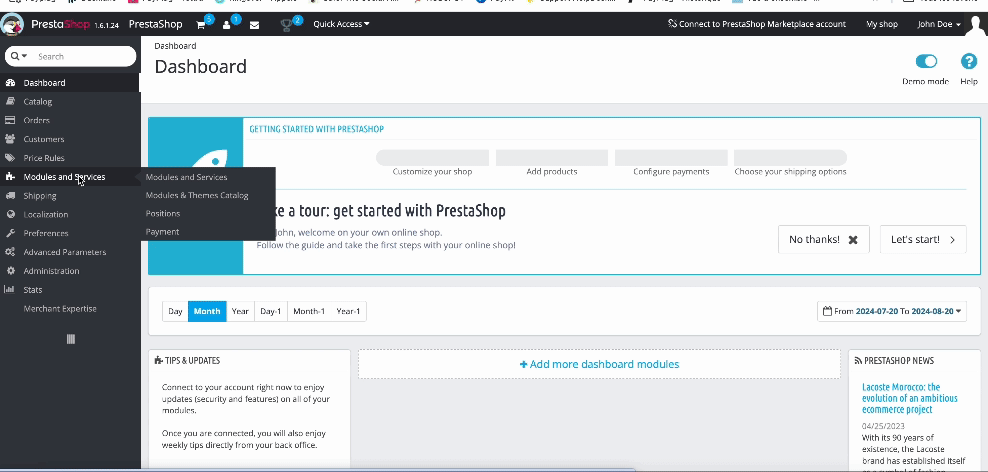This screenshot has height=472, width=988.
Task: Open the date range dropdown
Action: click(x=892, y=311)
